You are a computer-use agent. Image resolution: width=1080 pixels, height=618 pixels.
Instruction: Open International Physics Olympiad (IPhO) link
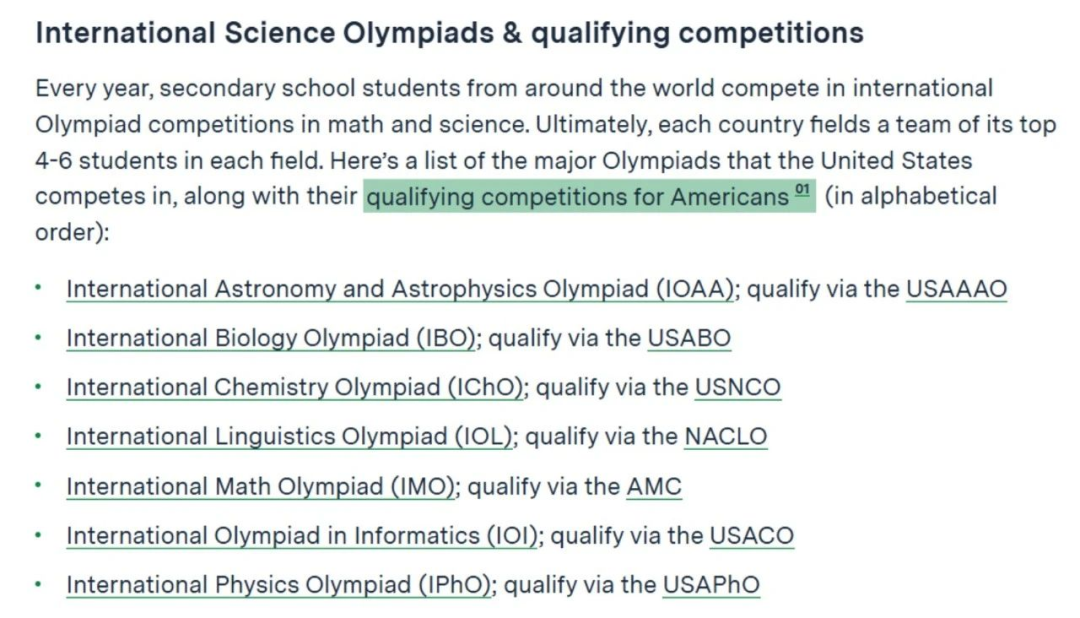pos(279,585)
